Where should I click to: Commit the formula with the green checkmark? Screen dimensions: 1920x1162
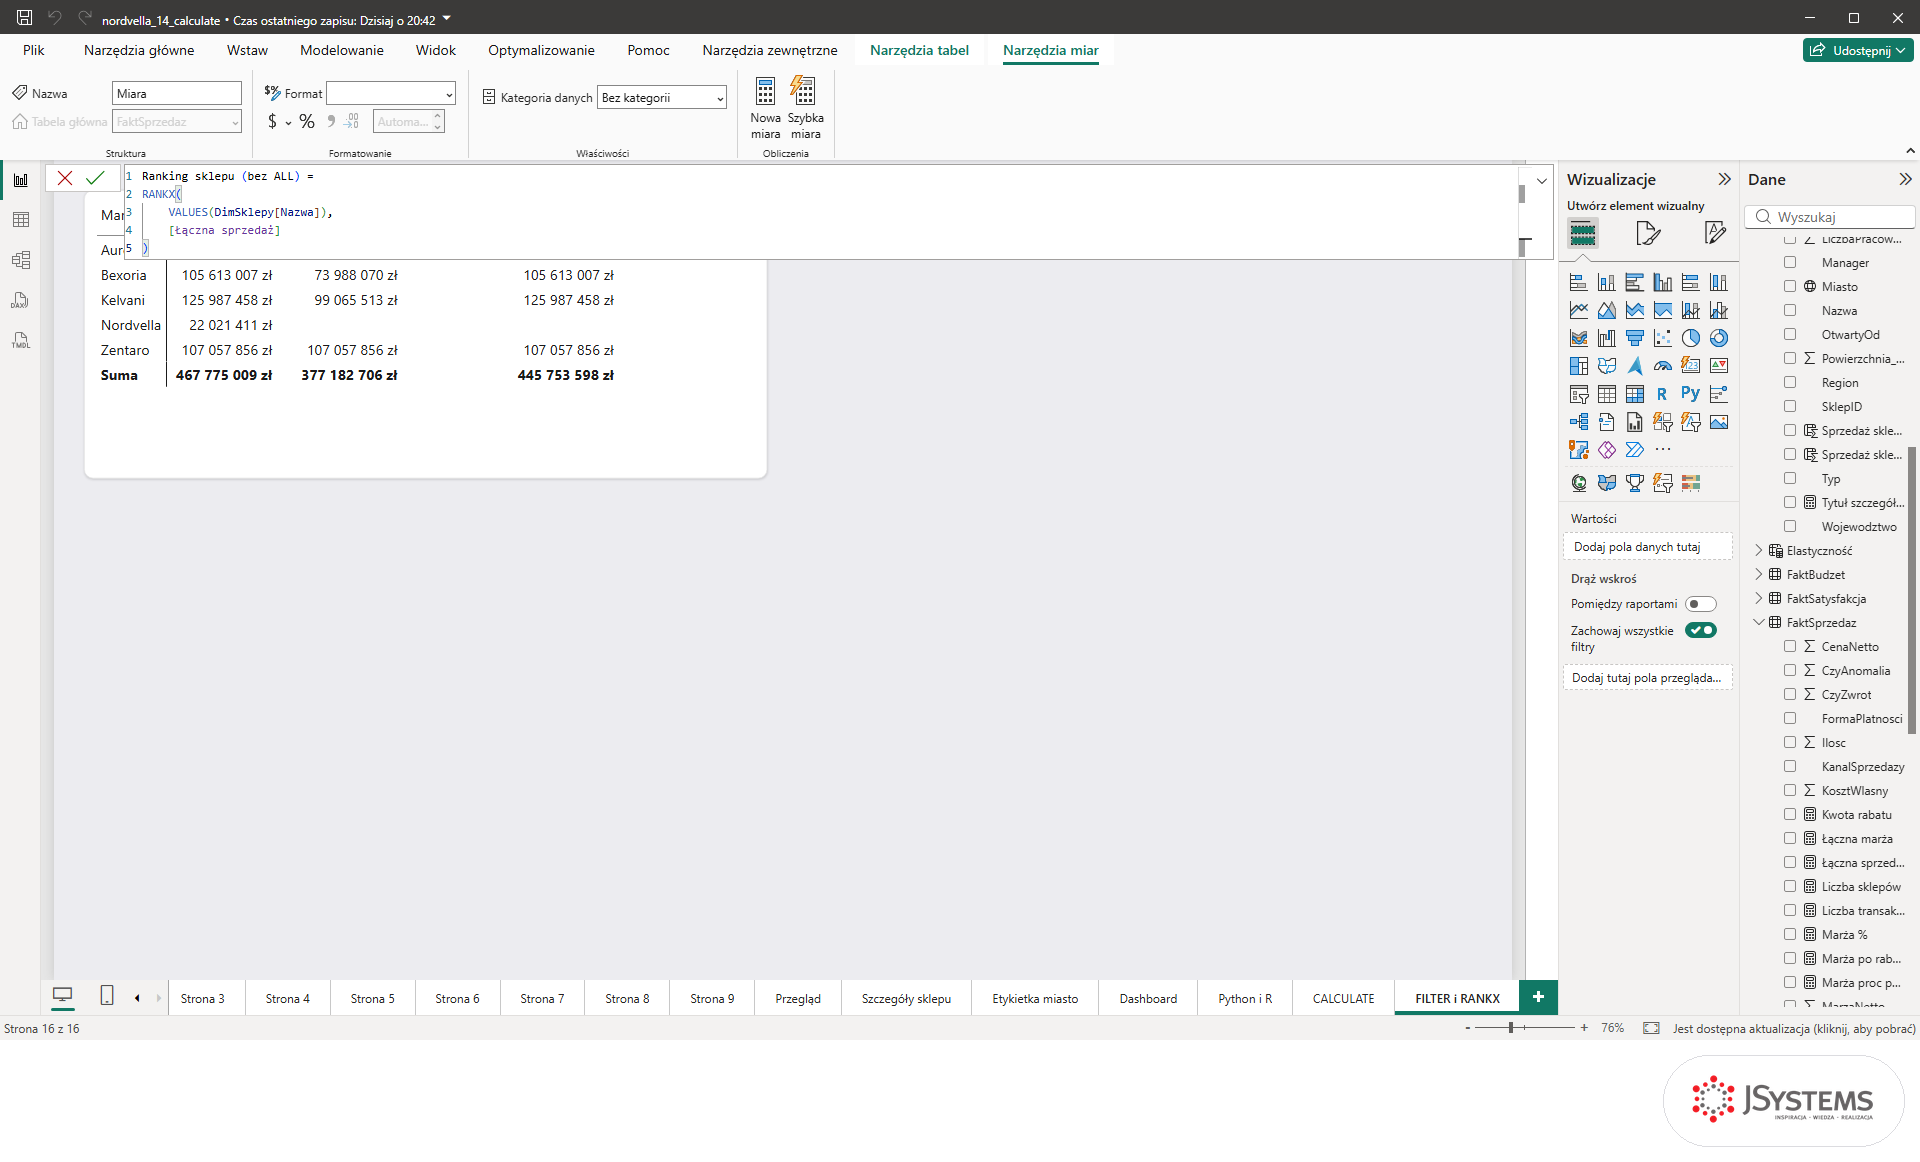(95, 178)
